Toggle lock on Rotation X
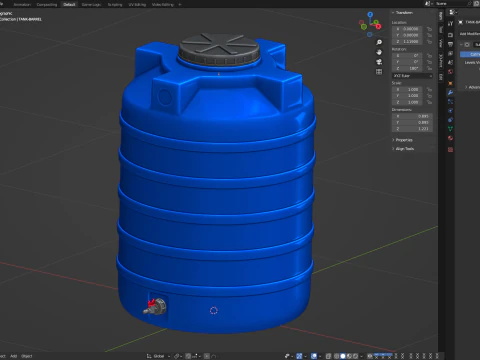The width and height of the screenshot is (480, 360). [x=429, y=56]
